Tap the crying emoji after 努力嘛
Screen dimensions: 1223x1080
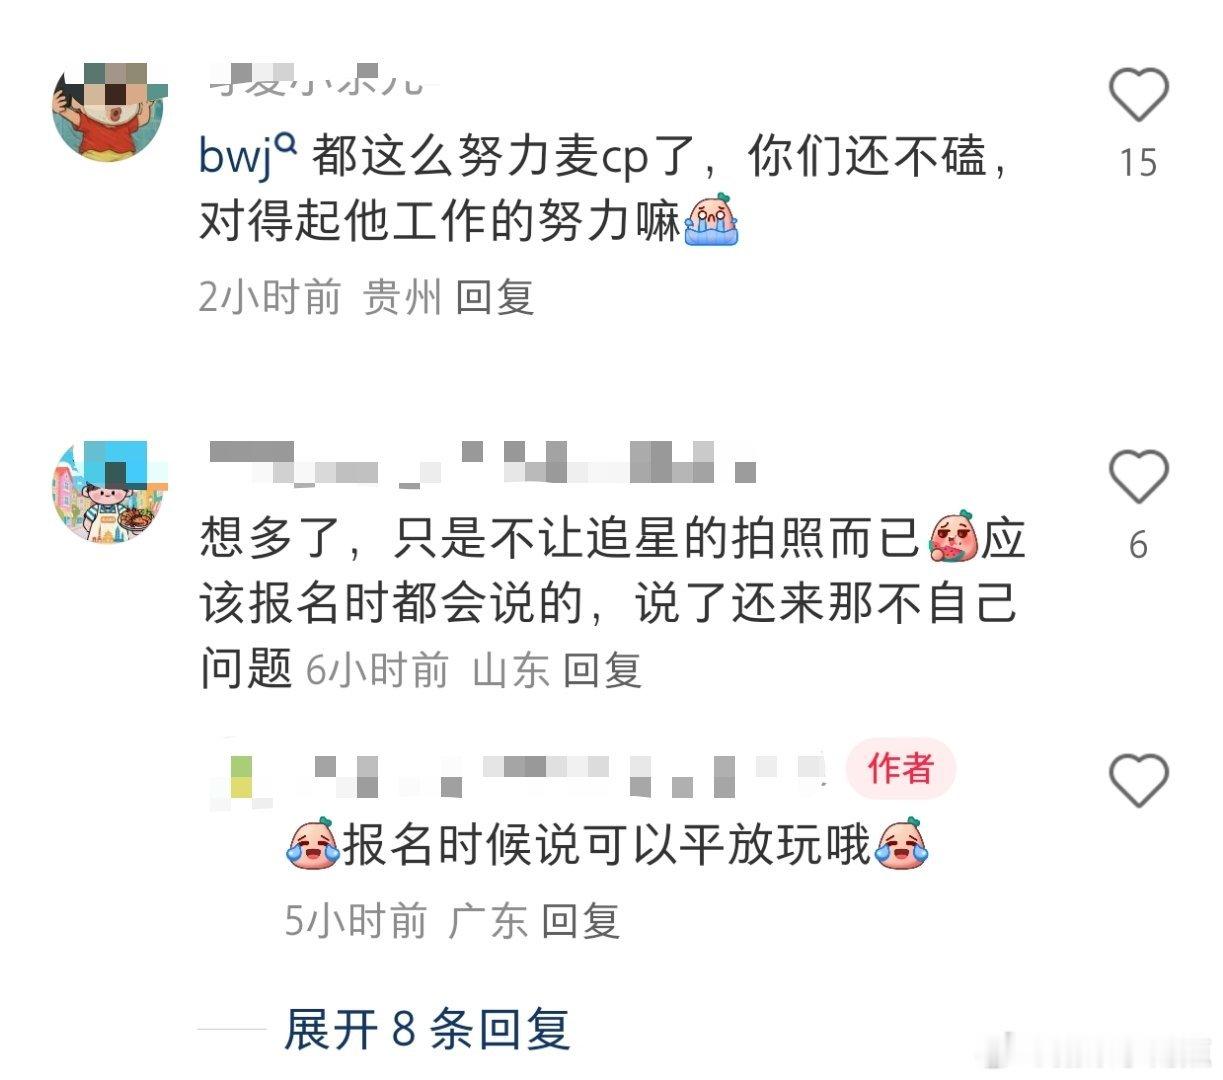pos(711,220)
